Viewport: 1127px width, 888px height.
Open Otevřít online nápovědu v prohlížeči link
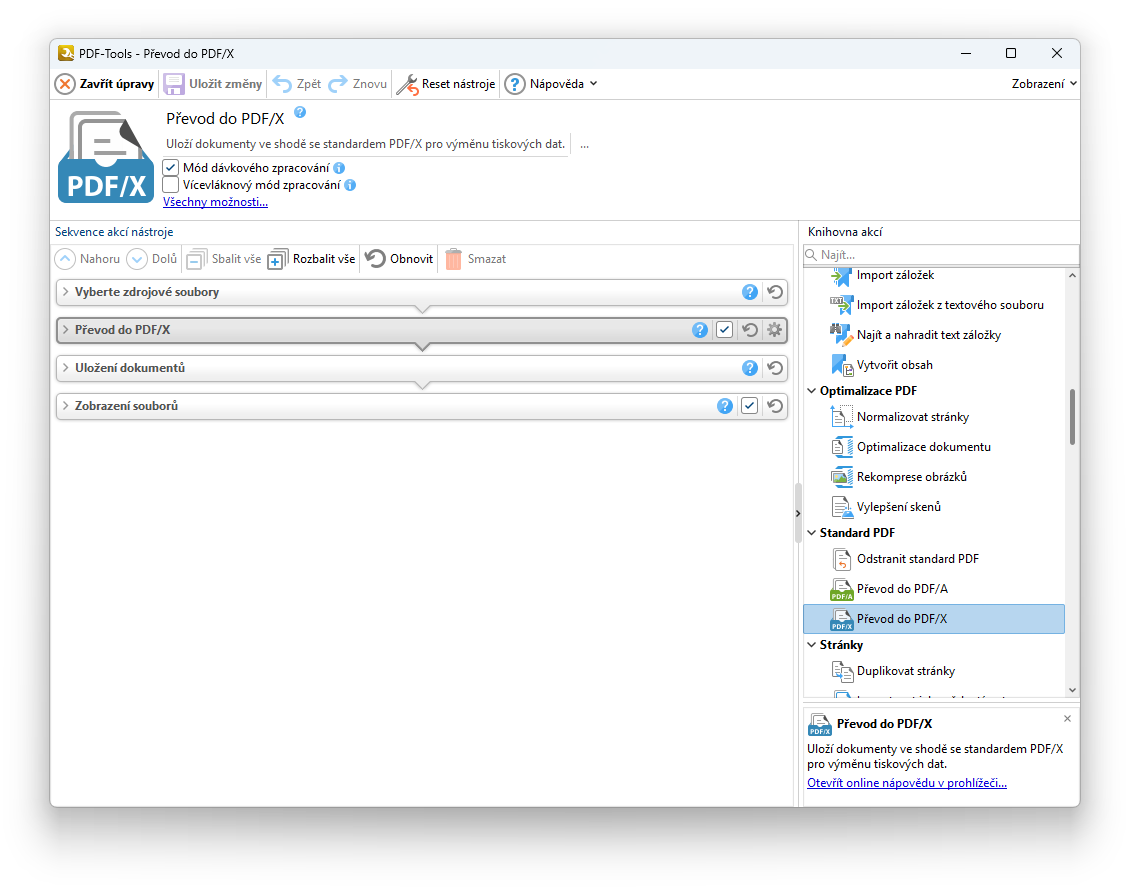click(906, 783)
